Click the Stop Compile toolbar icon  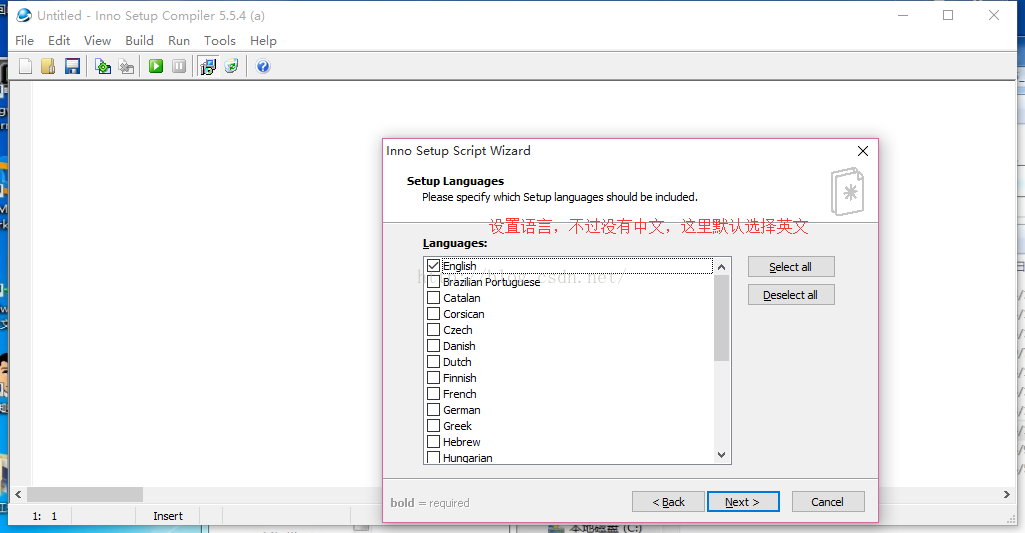[x=127, y=66]
